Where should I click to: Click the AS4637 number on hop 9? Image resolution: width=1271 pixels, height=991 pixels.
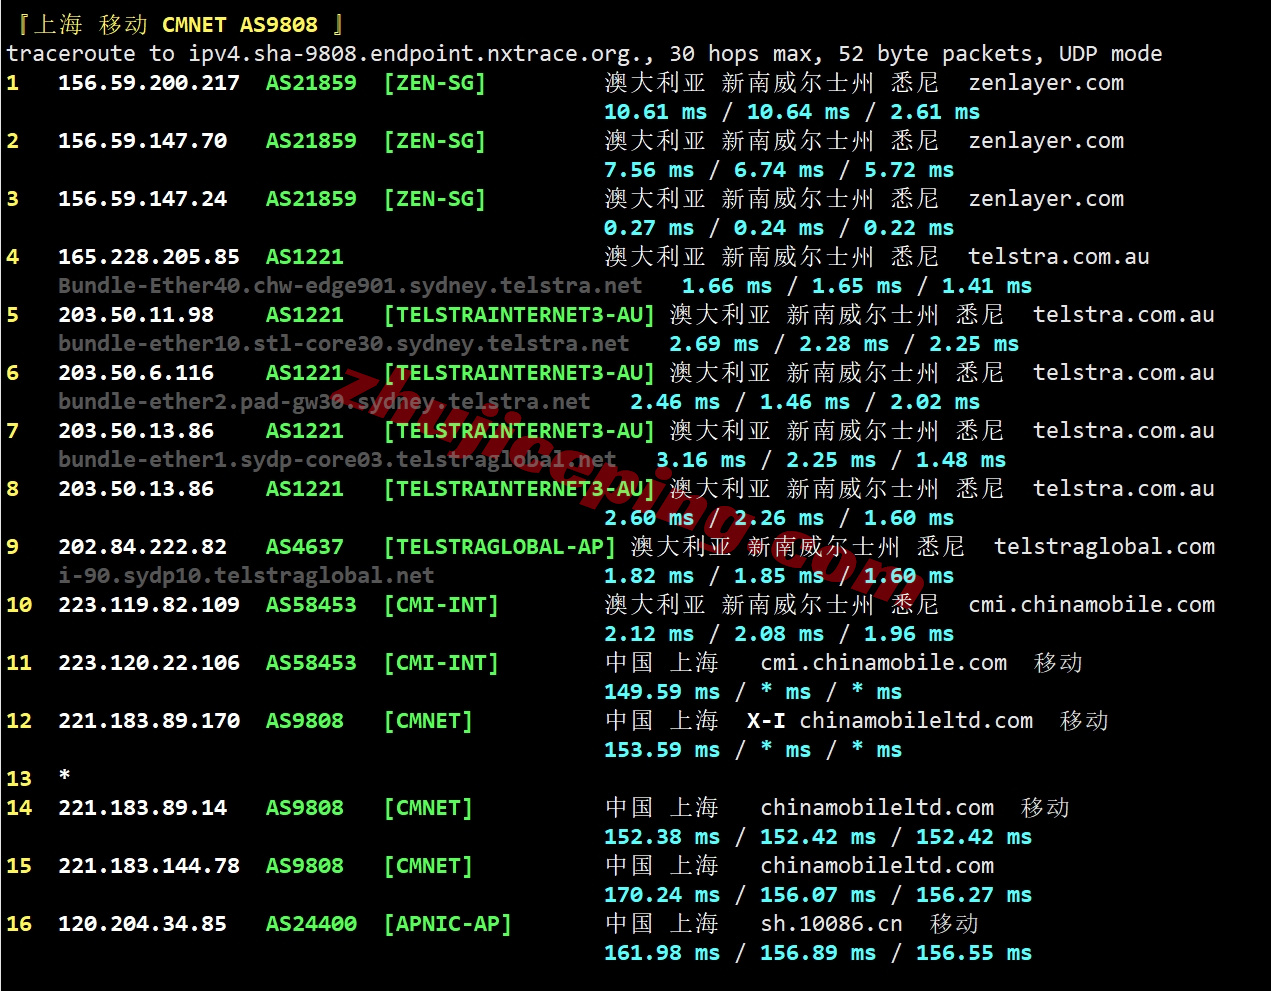tap(304, 547)
